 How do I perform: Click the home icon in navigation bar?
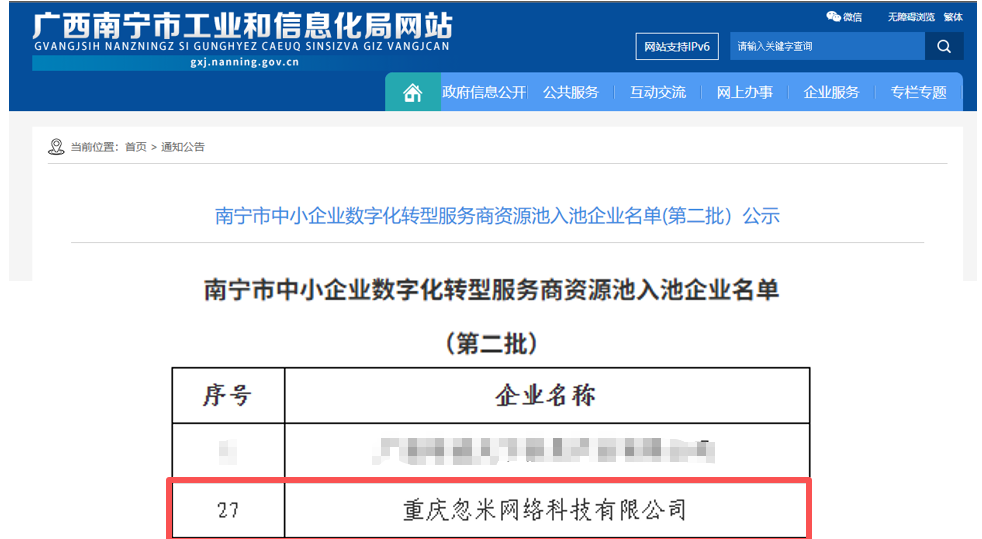[412, 93]
